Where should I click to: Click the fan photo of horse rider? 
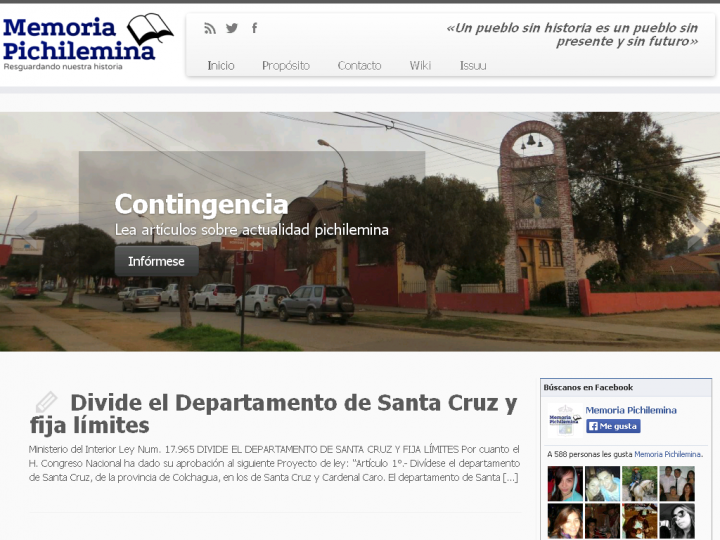tap(639, 483)
